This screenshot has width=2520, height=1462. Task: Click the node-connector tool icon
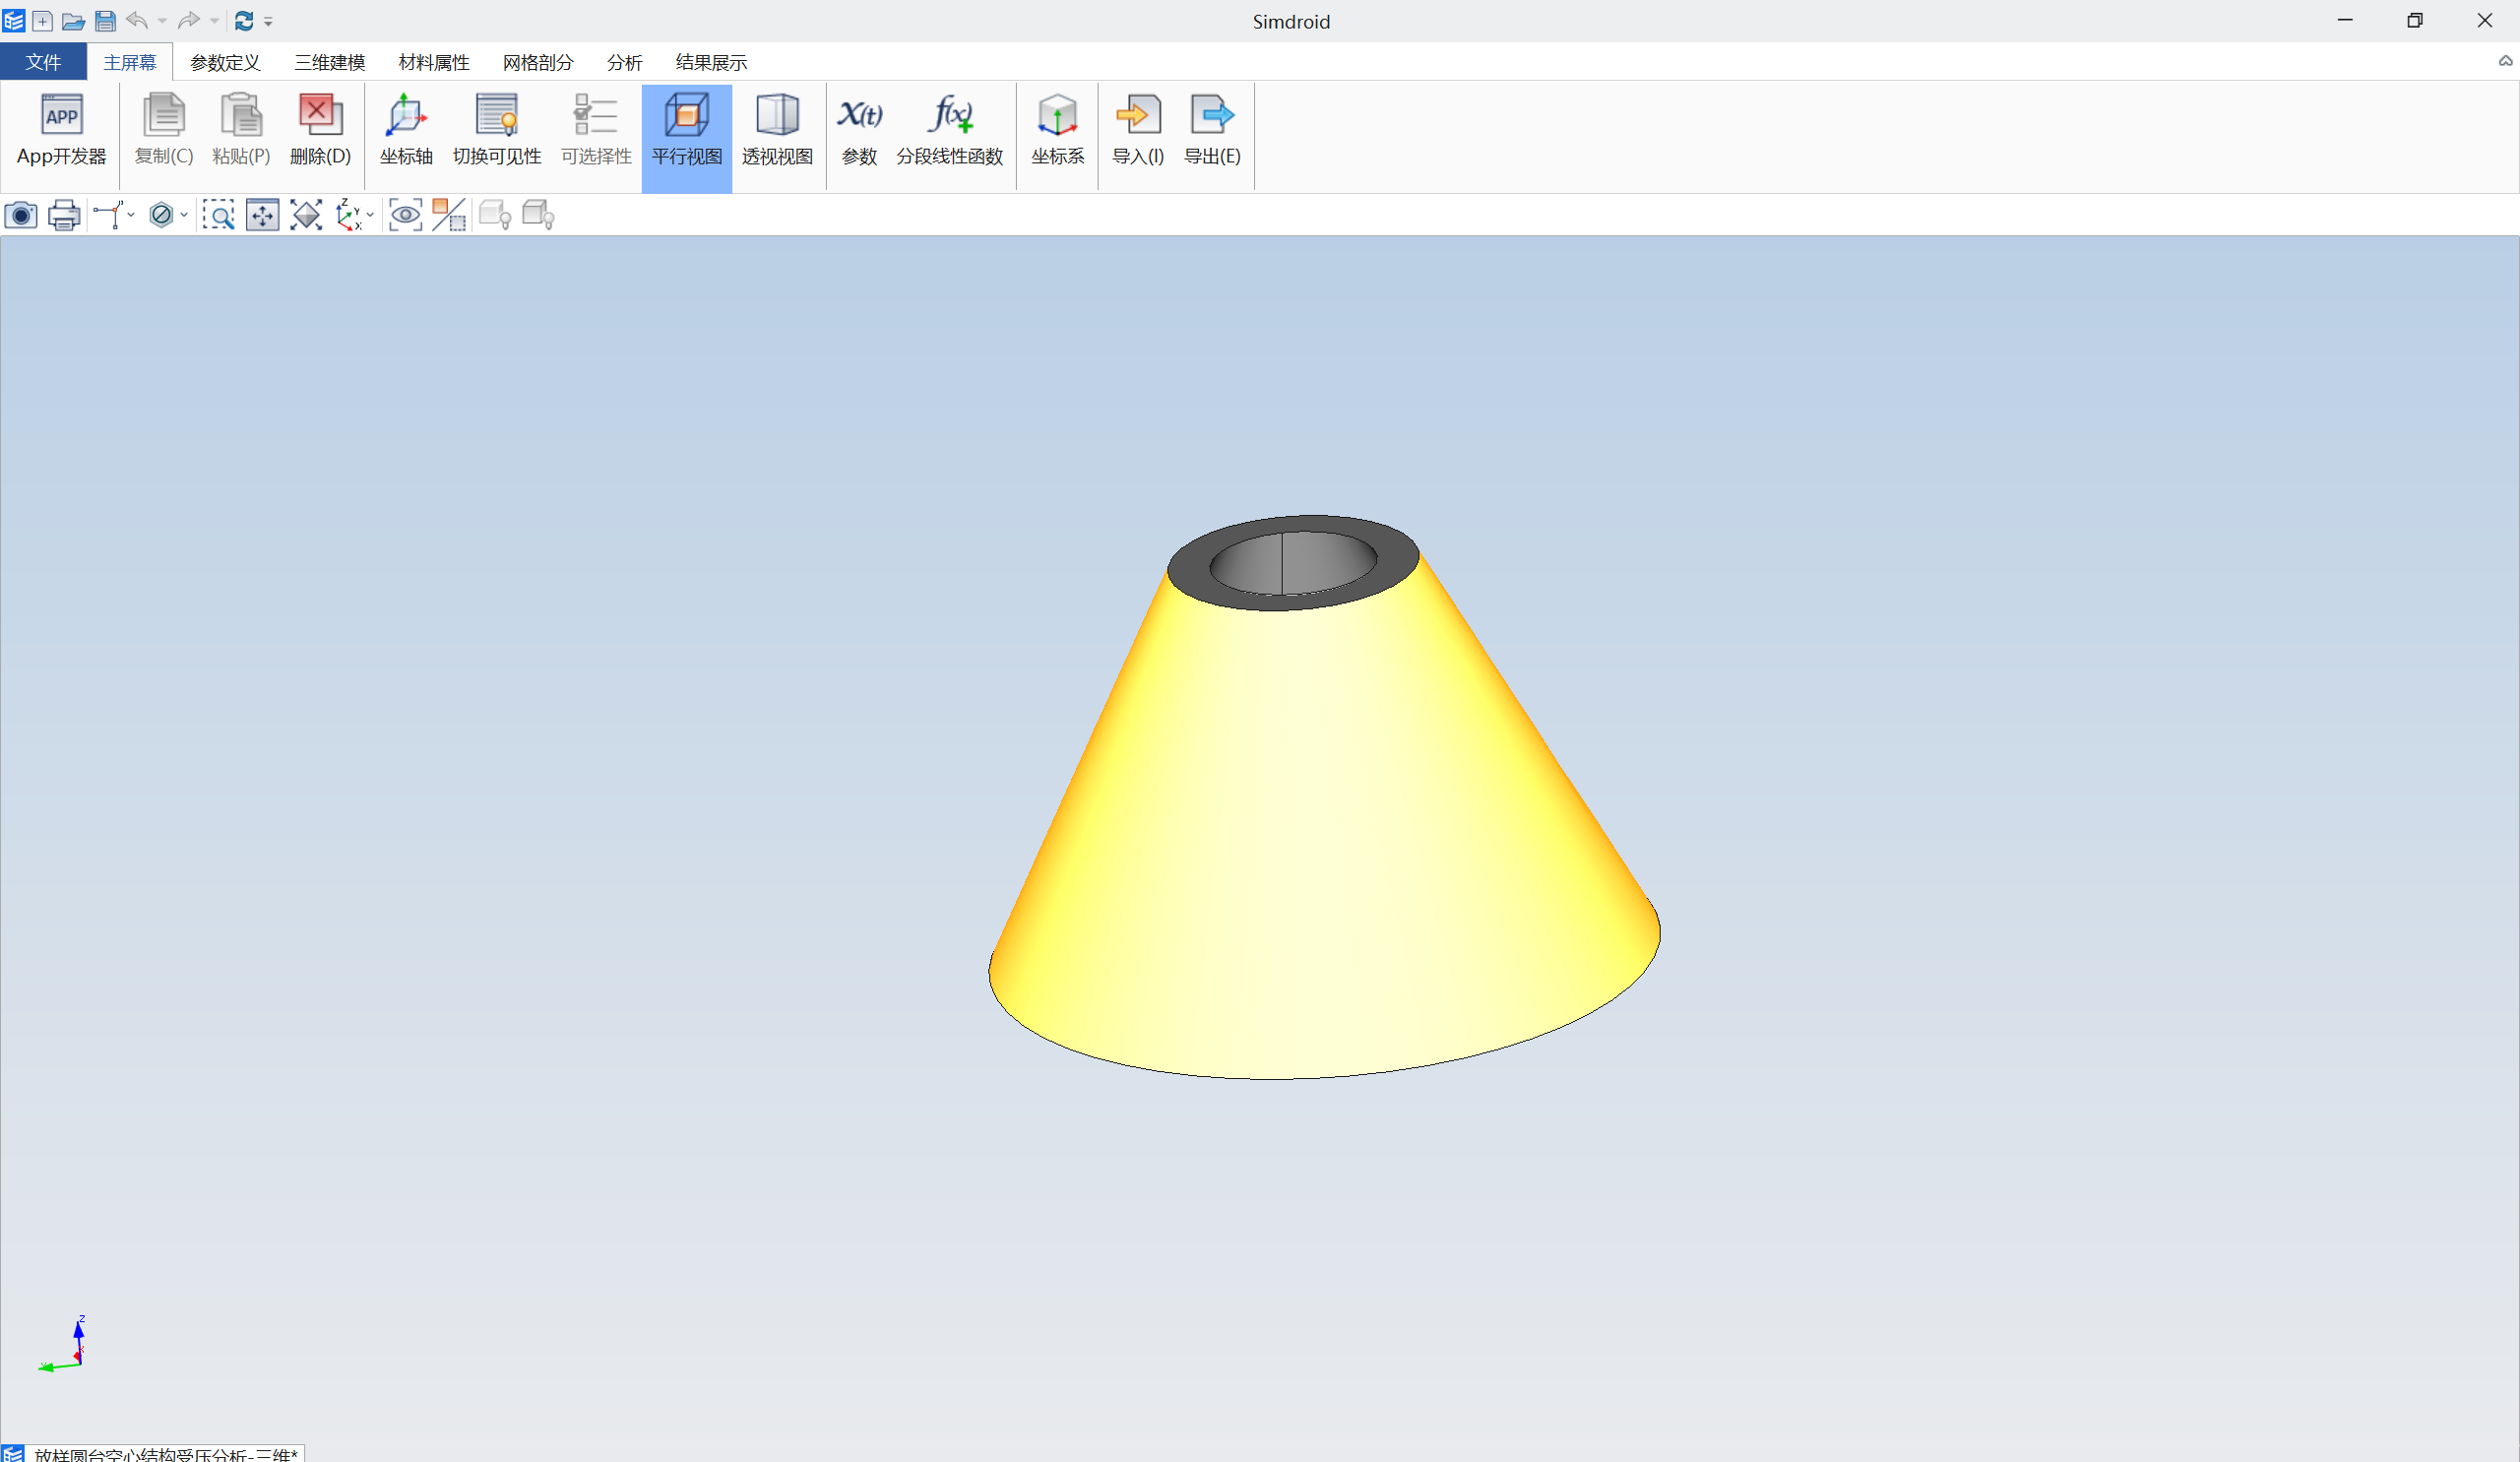(x=108, y=215)
